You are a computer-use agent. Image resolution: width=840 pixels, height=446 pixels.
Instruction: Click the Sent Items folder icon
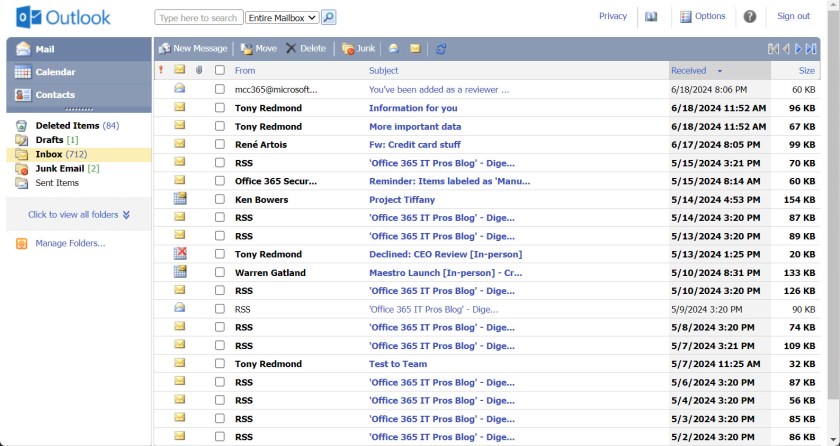(21, 183)
